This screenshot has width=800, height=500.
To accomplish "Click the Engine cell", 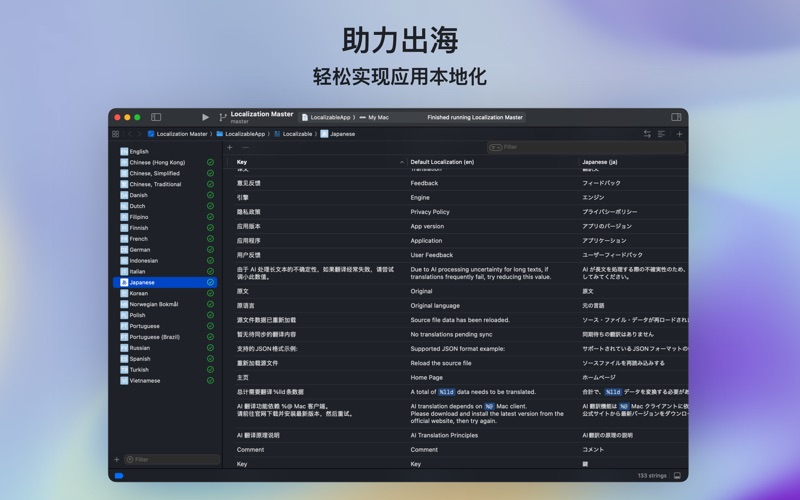I will click(420, 197).
